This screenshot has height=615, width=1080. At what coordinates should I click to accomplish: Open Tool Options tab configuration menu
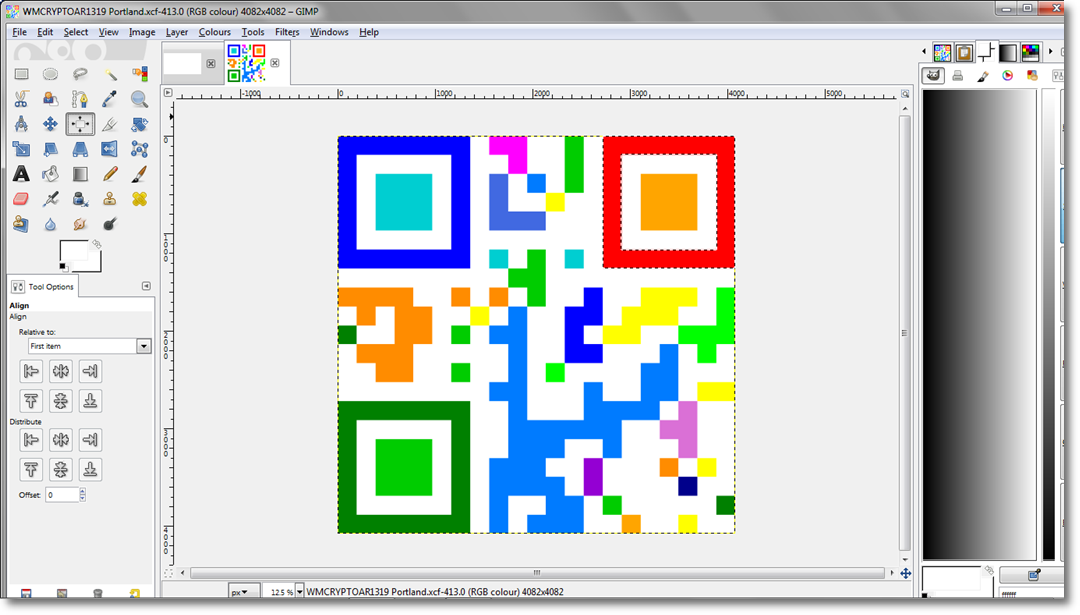tap(146, 286)
